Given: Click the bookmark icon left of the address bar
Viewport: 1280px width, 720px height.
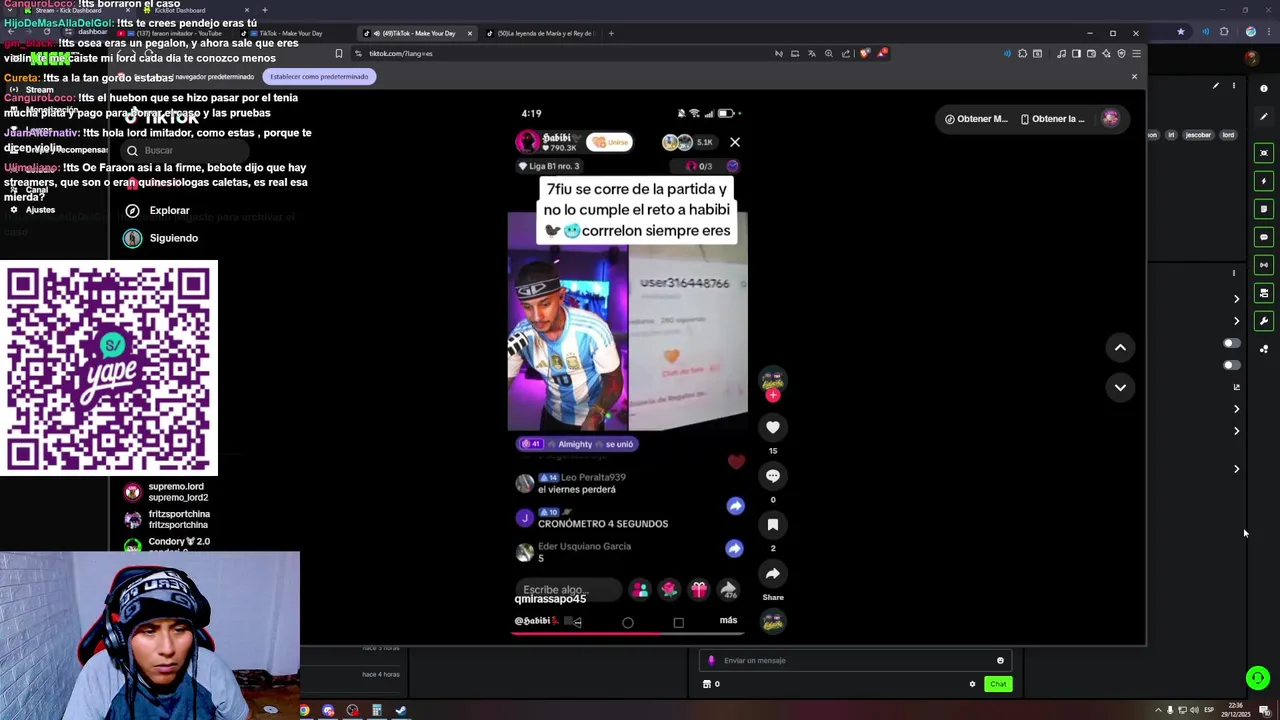Looking at the screenshot, I should point(338,53).
